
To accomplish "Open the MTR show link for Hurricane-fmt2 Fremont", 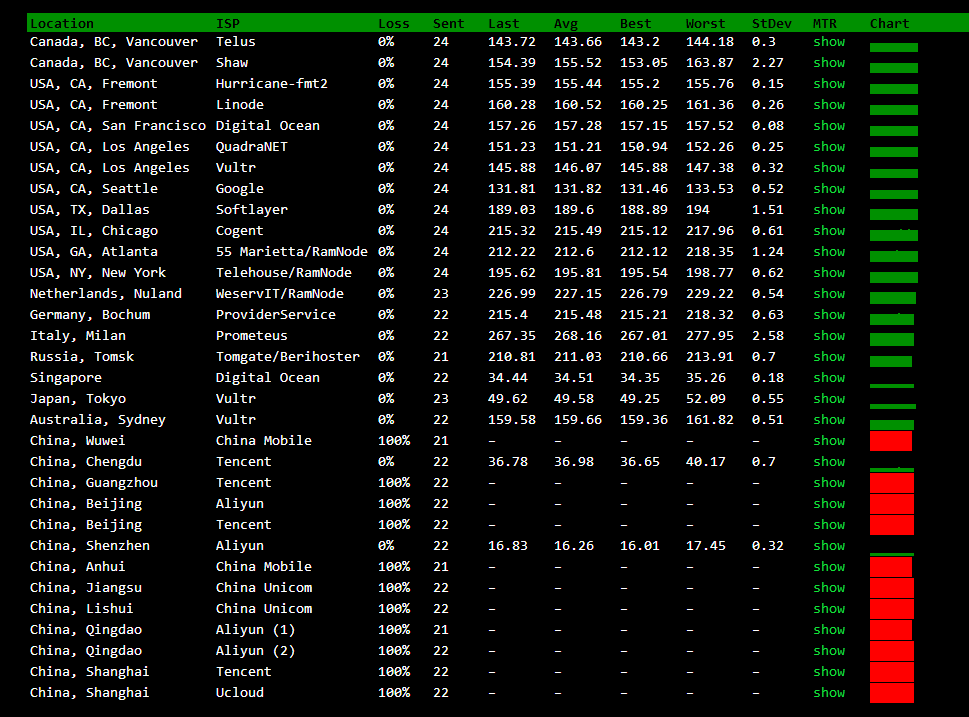I will (828, 84).
